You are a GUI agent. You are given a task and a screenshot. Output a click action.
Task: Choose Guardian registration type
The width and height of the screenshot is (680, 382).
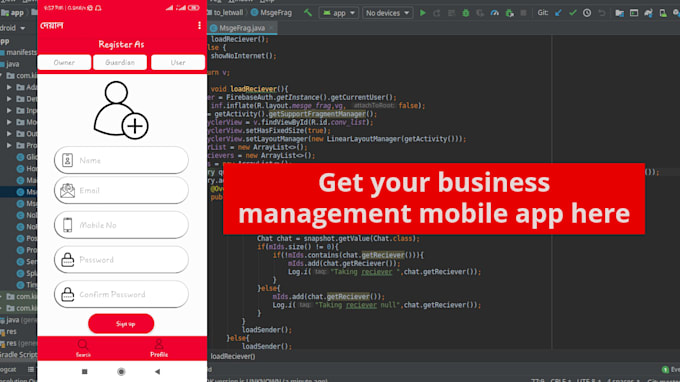coord(120,62)
